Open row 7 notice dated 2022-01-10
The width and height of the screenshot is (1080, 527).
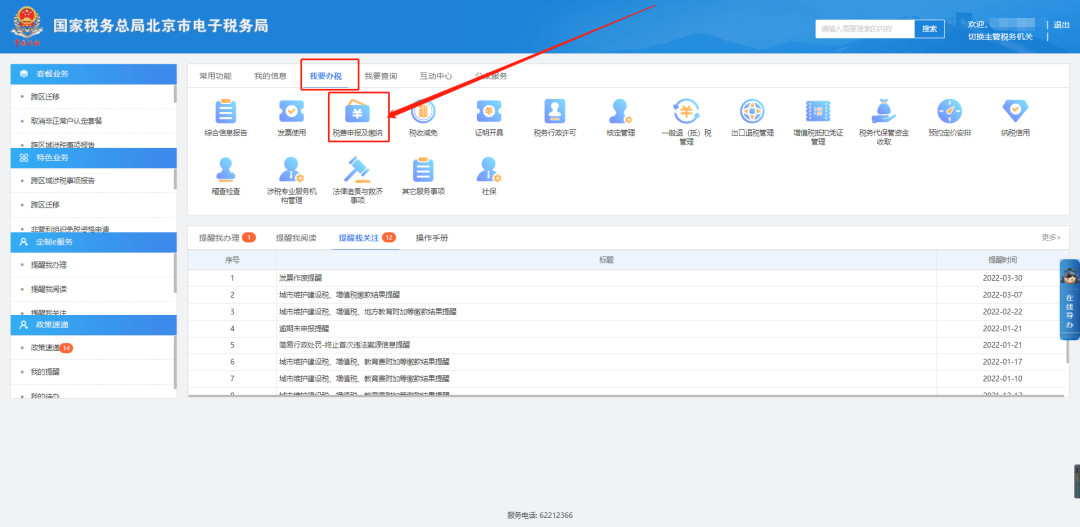(364, 379)
